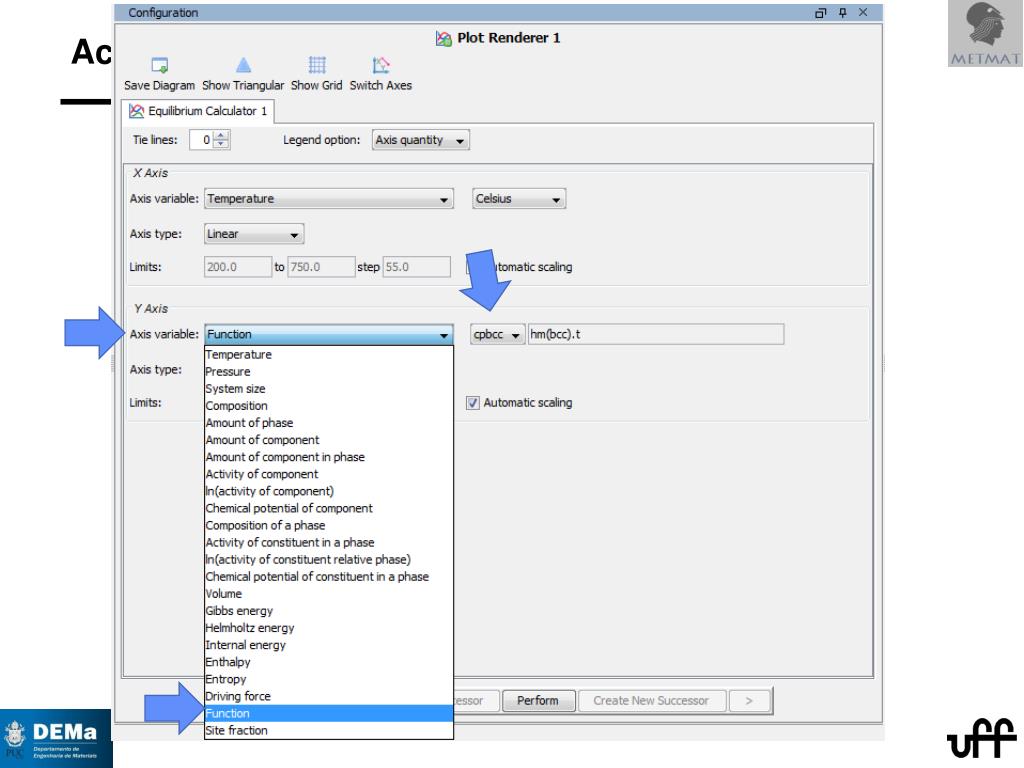Select Activity of component option

coord(328,474)
